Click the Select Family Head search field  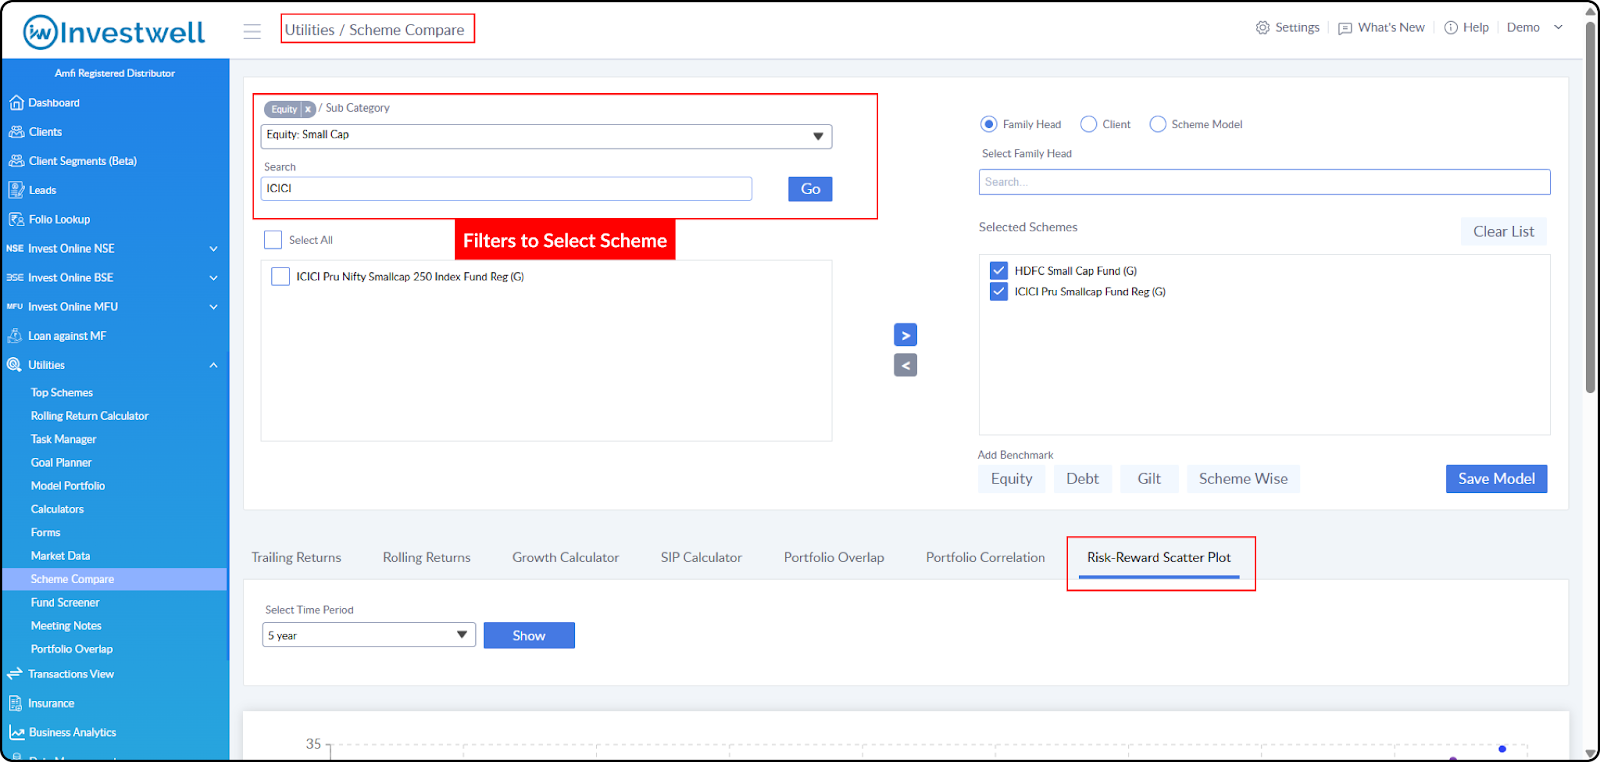(1264, 182)
